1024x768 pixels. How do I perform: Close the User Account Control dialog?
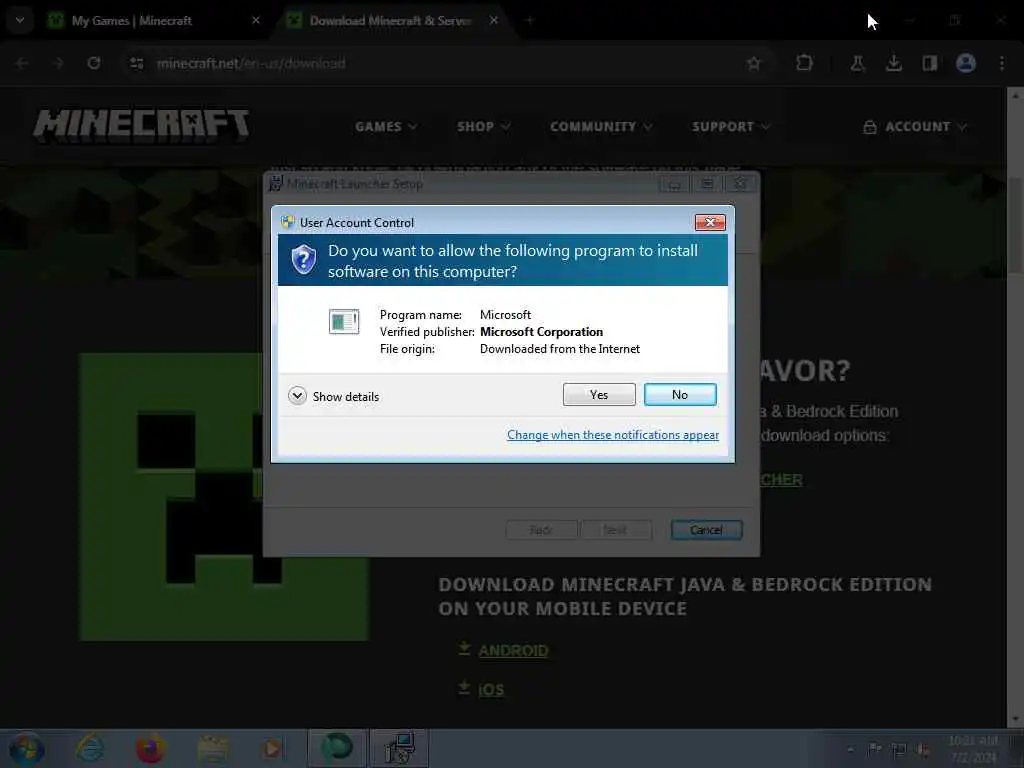coord(710,223)
